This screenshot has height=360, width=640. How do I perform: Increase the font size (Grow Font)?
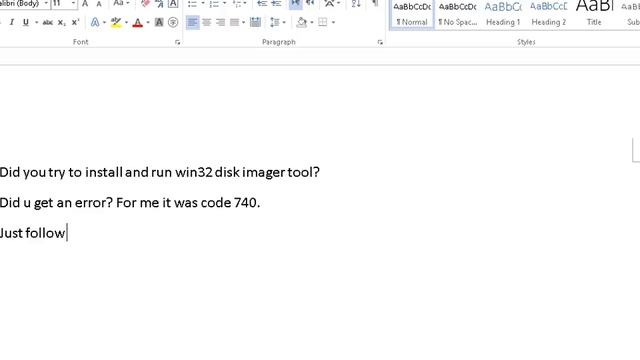pos(85,4)
